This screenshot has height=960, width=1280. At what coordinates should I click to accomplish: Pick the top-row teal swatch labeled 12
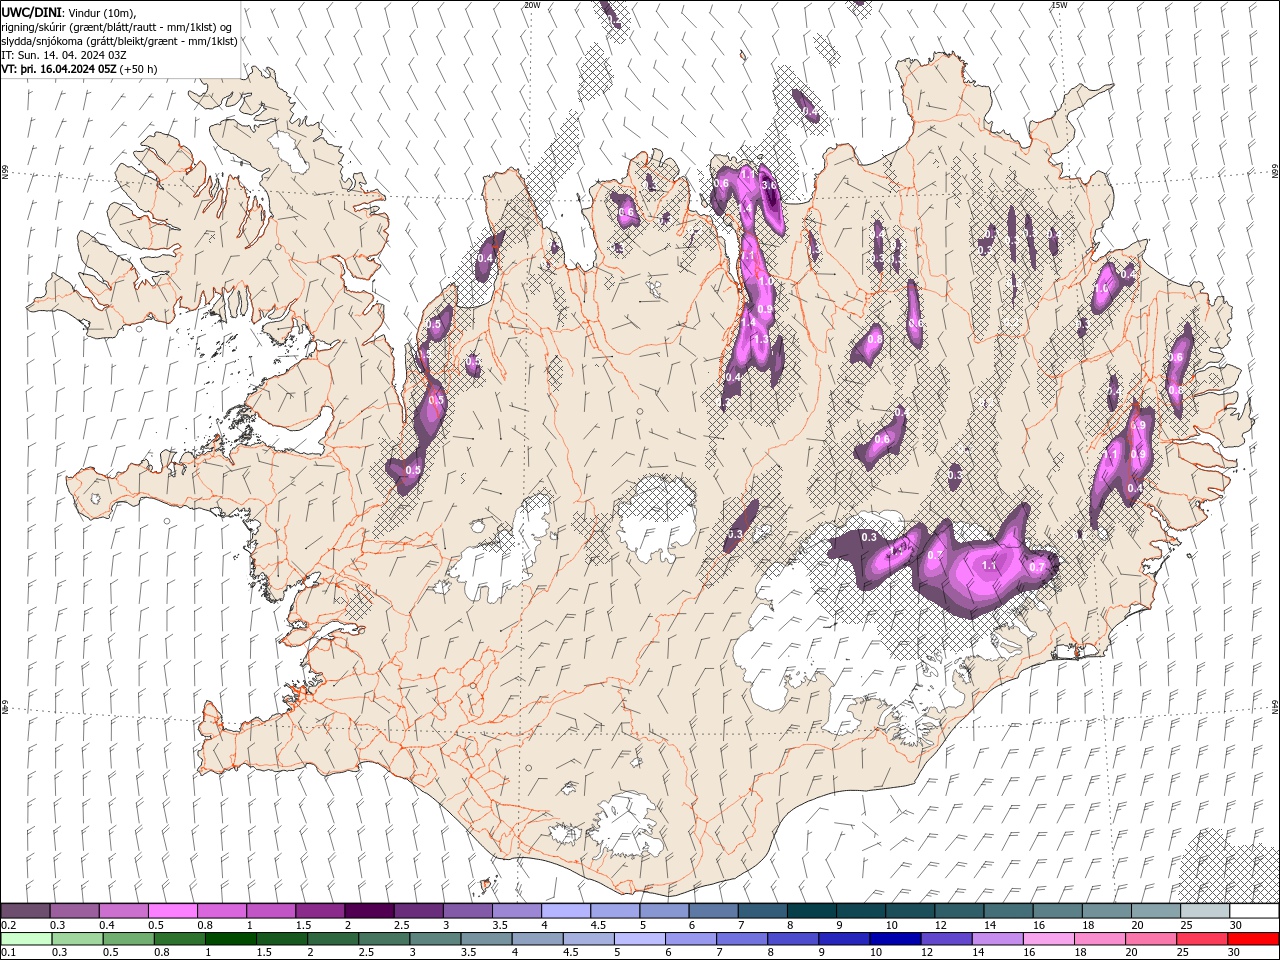pos(959,911)
